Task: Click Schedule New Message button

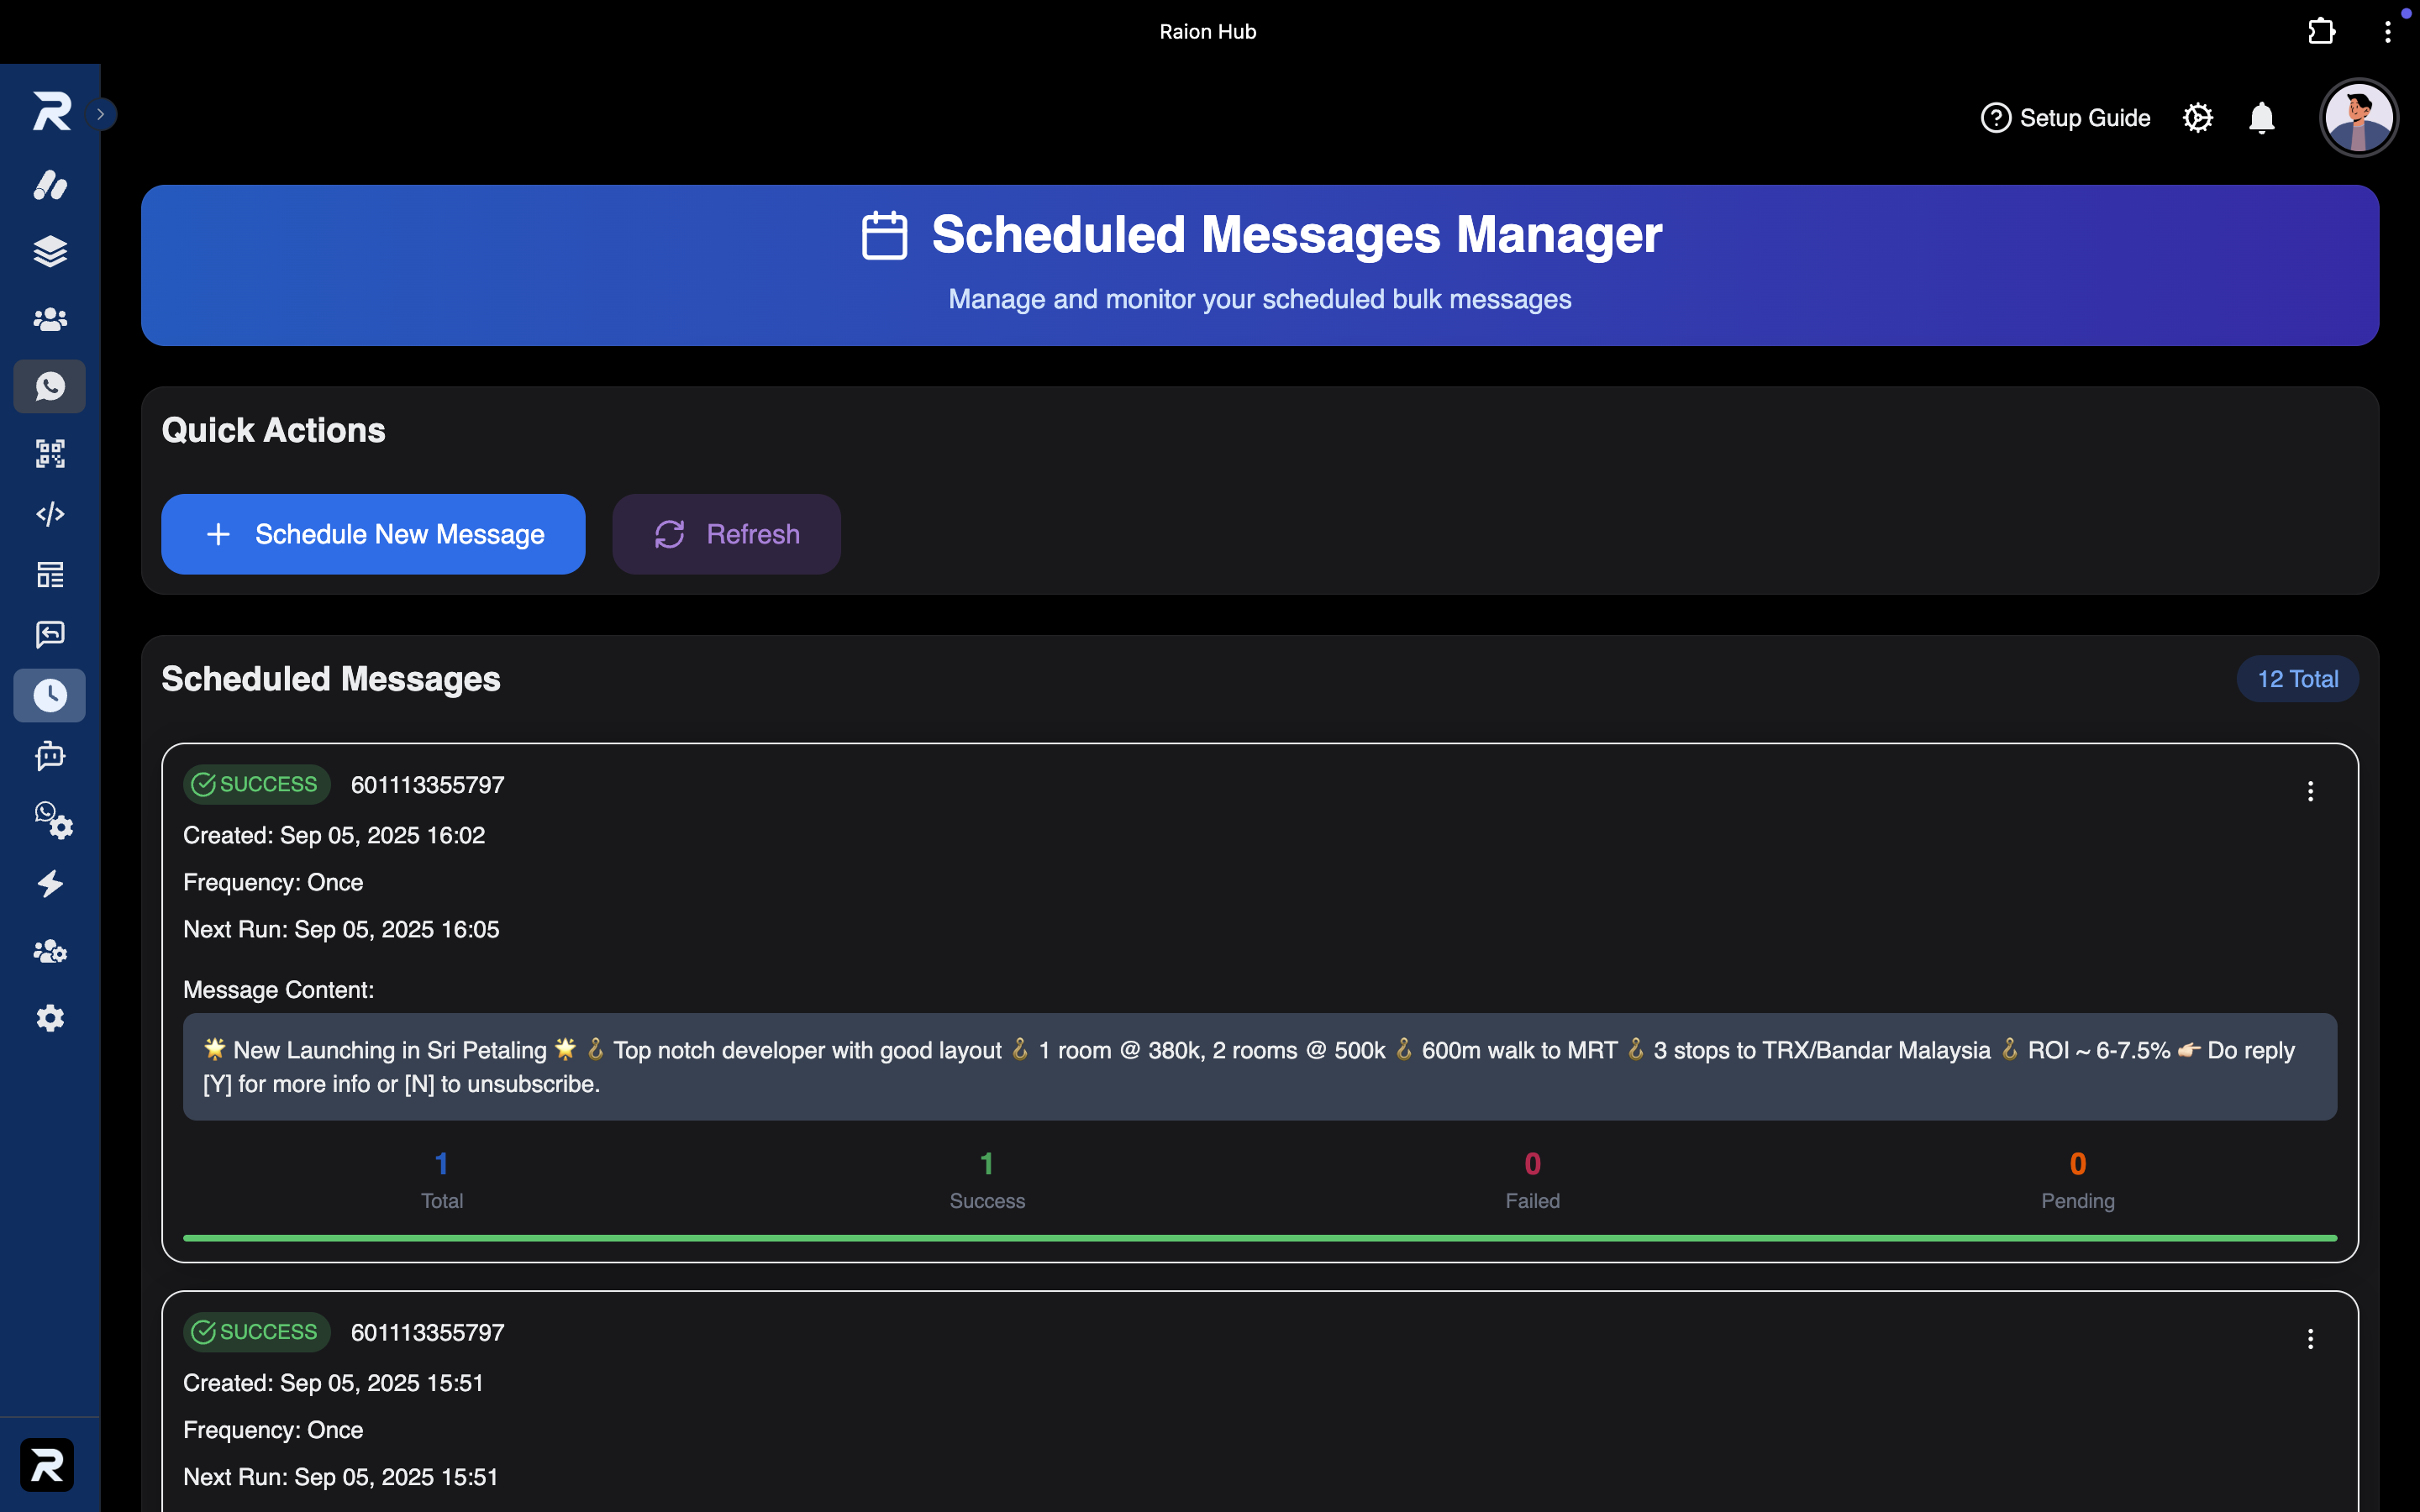Action: point(373,534)
